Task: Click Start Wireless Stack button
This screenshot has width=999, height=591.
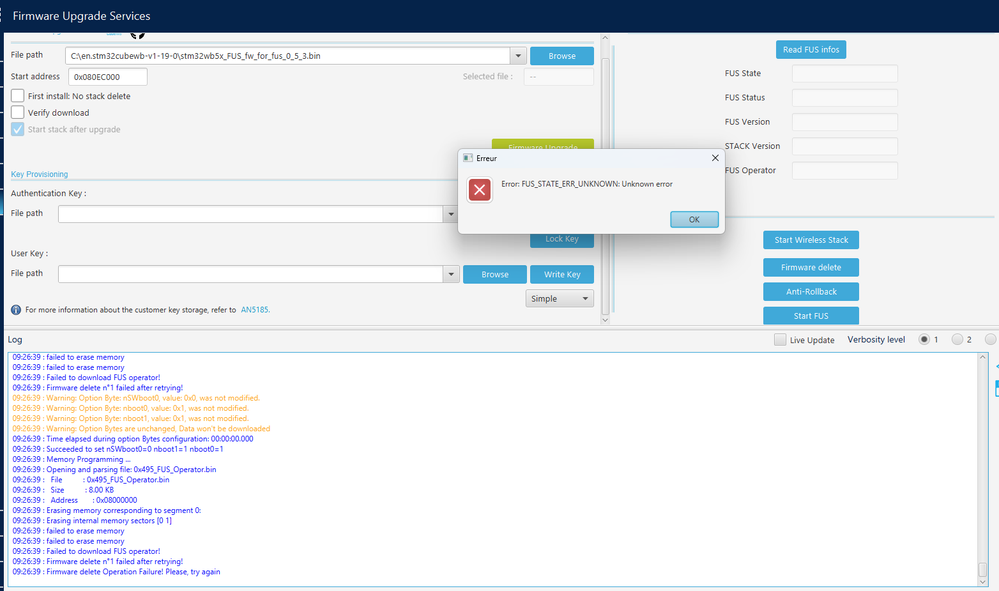Action: point(811,240)
